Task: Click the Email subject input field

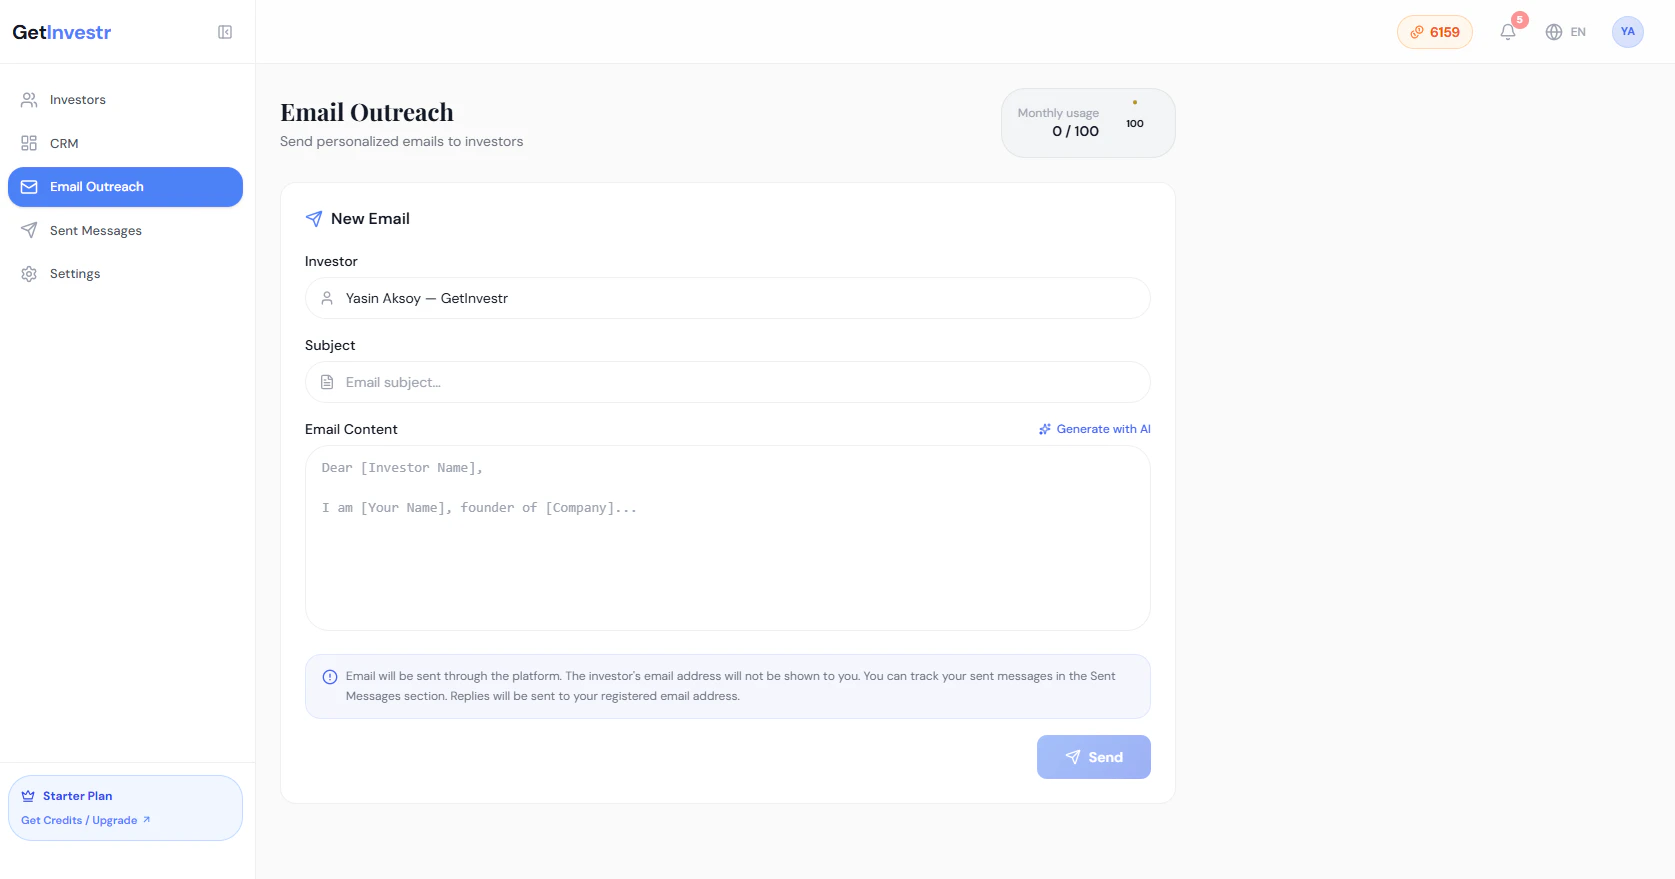Action: (x=728, y=382)
